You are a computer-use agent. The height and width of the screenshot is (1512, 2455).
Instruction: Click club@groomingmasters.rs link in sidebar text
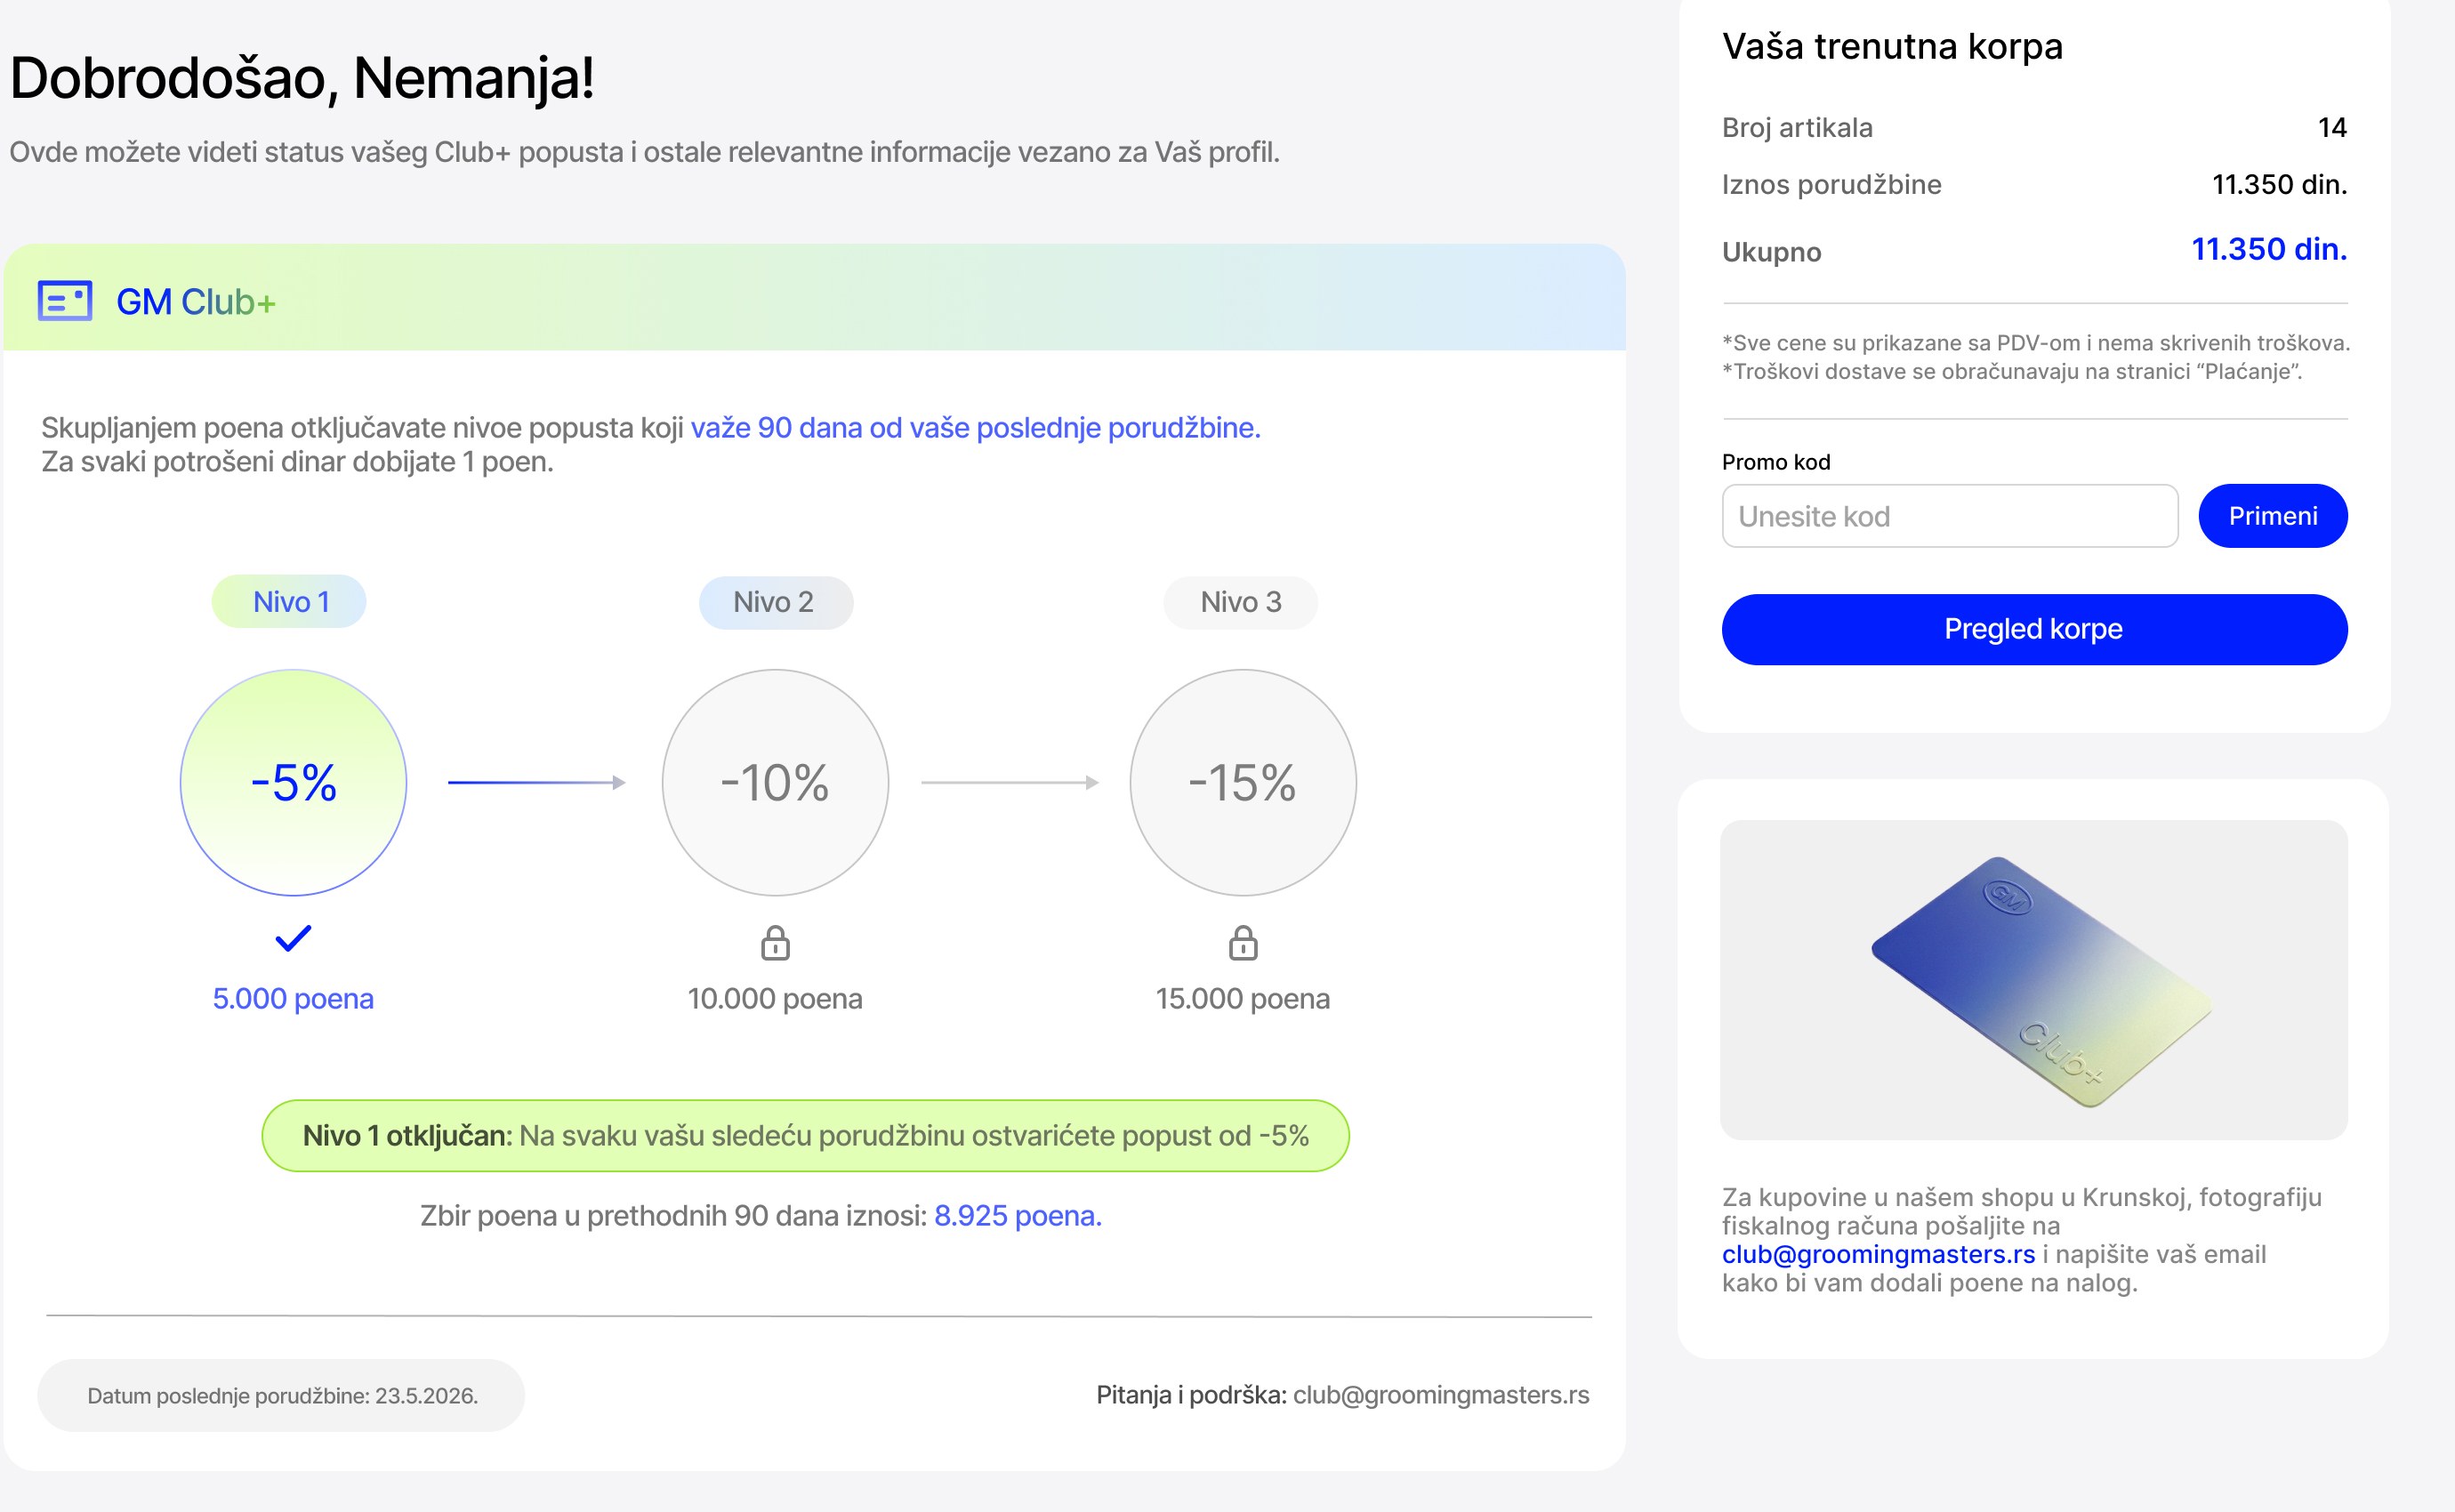pyautogui.click(x=1878, y=1254)
